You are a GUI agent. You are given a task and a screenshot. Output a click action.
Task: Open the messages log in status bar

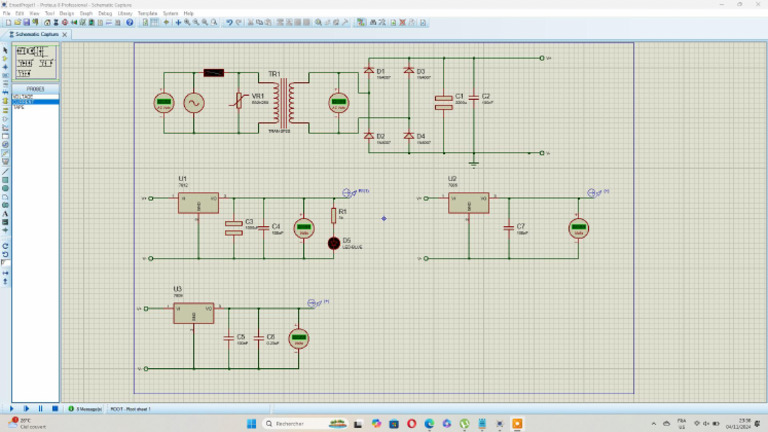pyautogui.click(x=85, y=408)
